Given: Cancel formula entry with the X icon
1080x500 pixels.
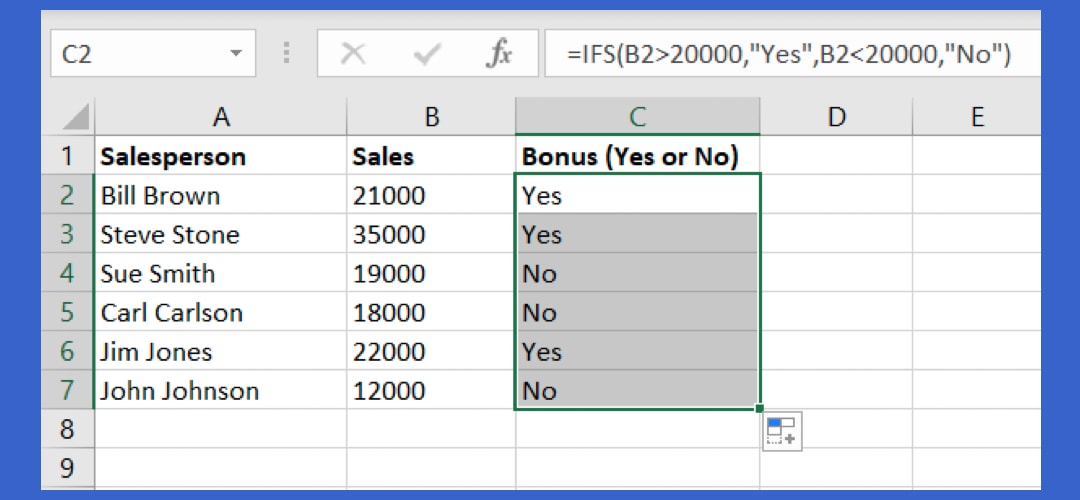Looking at the screenshot, I should 353,54.
